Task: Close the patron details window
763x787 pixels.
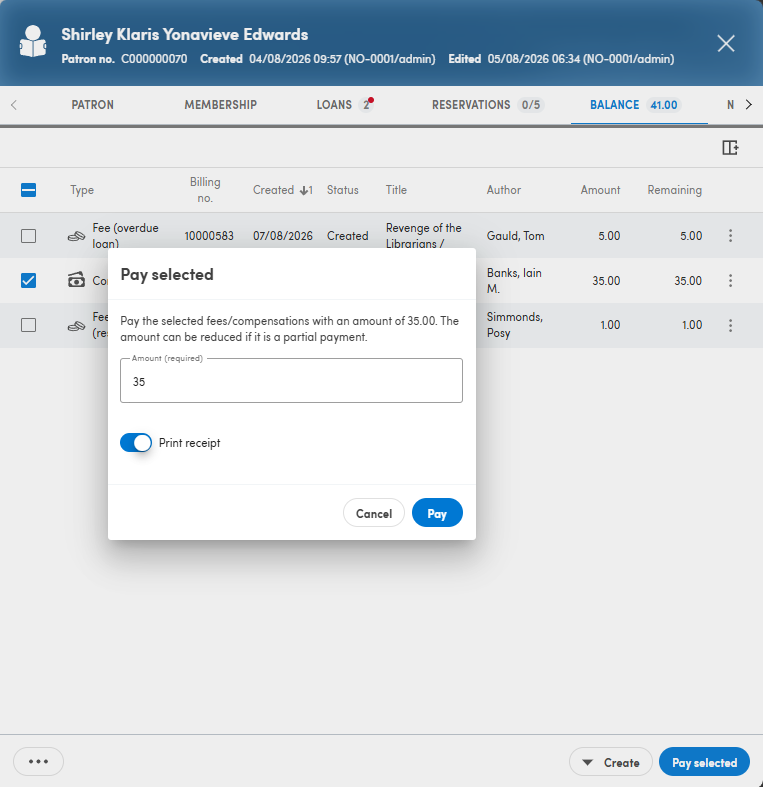Action: [x=726, y=43]
